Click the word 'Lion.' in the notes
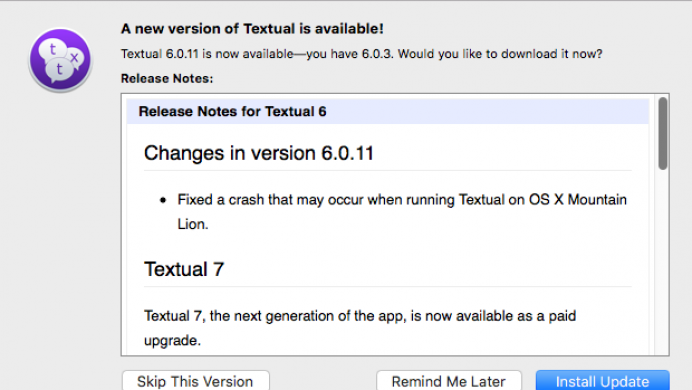Viewport: 692px width, 390px height. tap(192, 224)
